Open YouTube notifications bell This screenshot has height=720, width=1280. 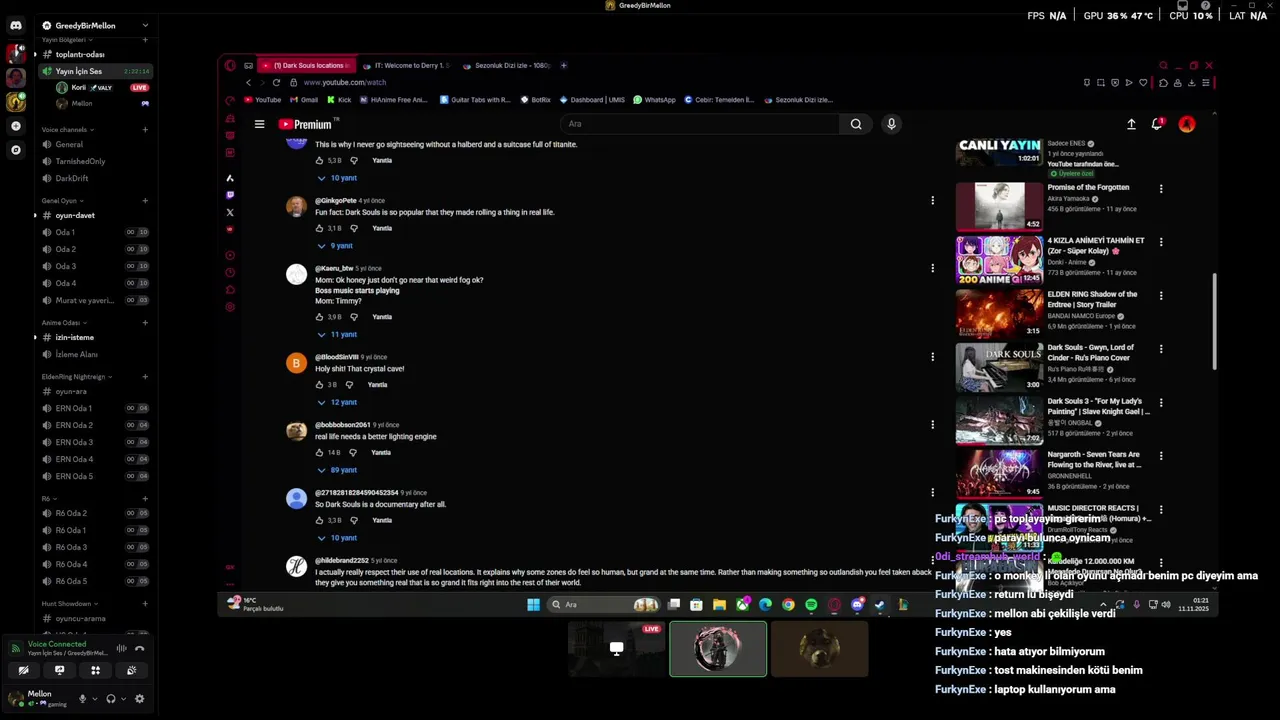click(x=1157, y=124)
